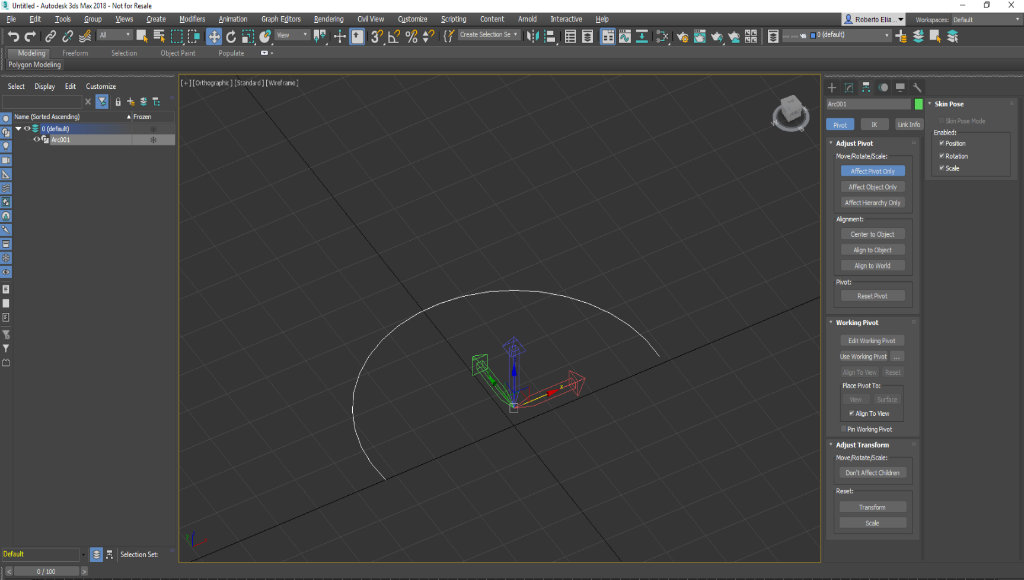1024x580 pixels.
Task: Open the Motion panel icon
Action: (x=883, y=88)
